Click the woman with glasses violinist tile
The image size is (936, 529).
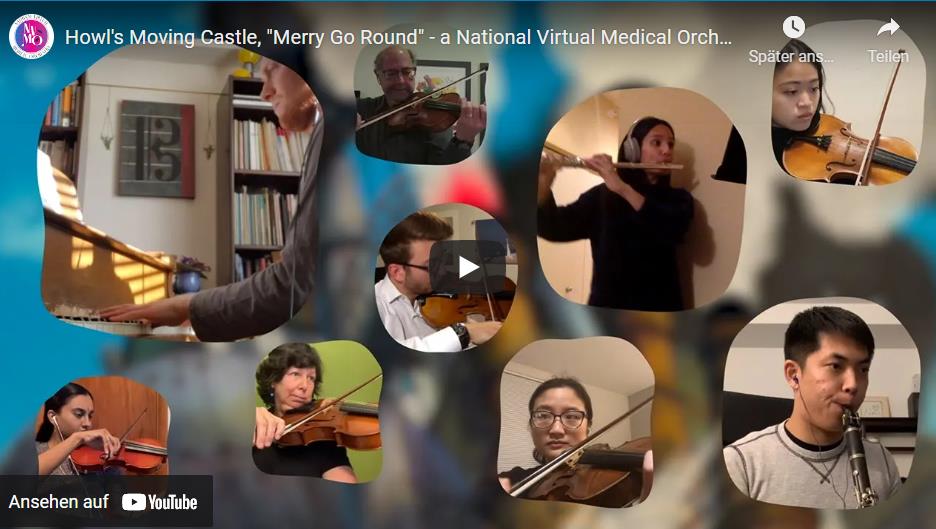[x=577, y=423]
